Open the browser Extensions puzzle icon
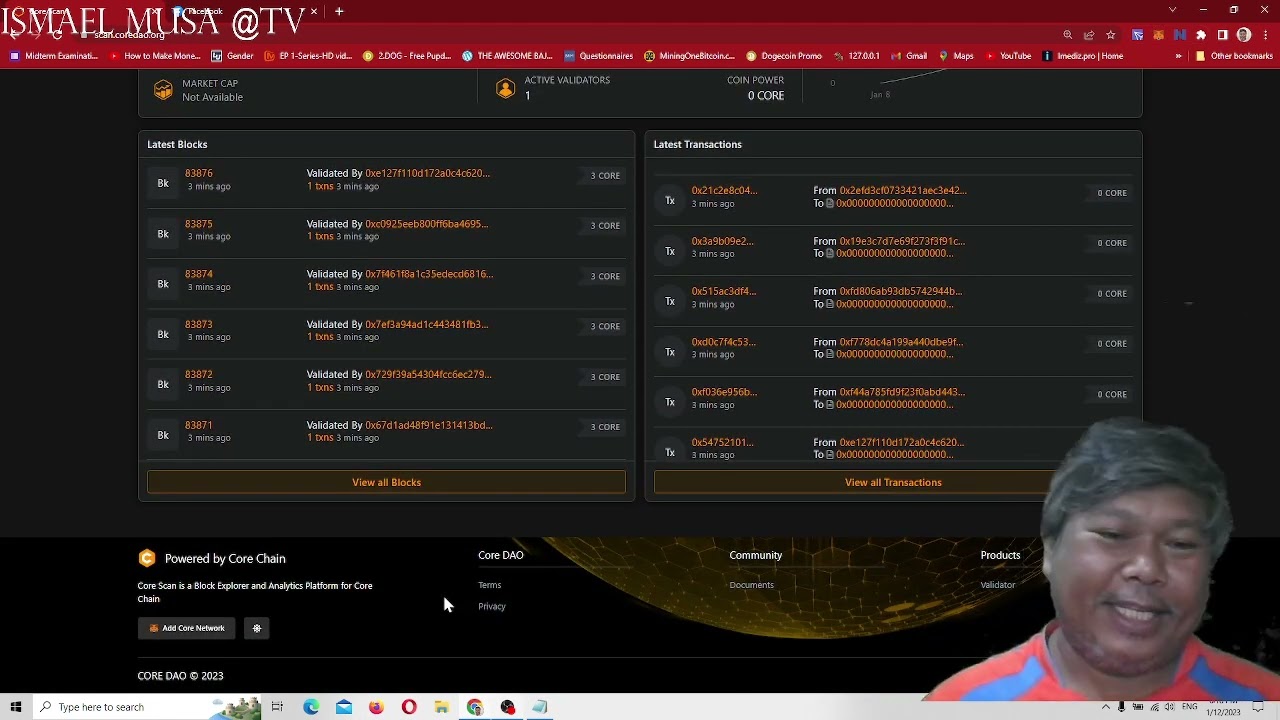Viewport: 1280px width, 720px height. [1201, 35]
